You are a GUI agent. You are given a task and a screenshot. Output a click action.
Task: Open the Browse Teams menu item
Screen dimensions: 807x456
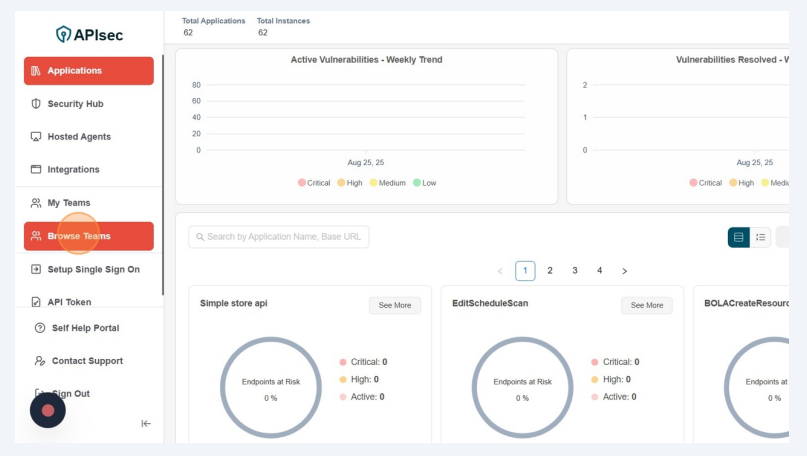pos(89,236)
